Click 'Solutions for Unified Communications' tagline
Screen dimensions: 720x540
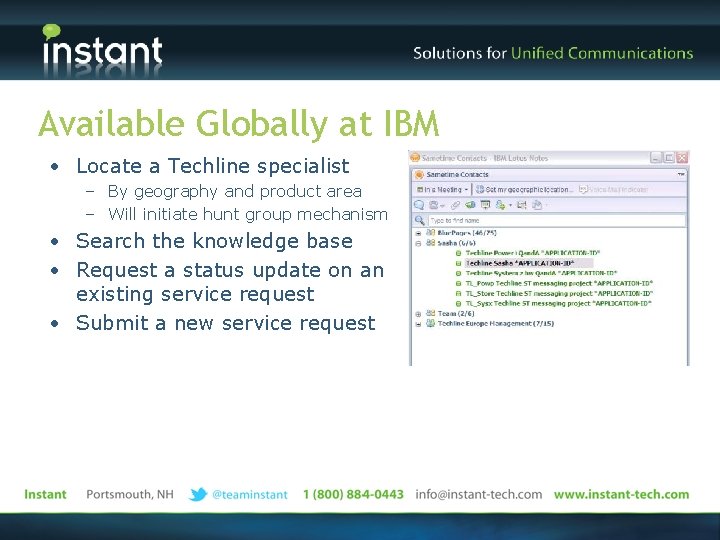point(553,53)
